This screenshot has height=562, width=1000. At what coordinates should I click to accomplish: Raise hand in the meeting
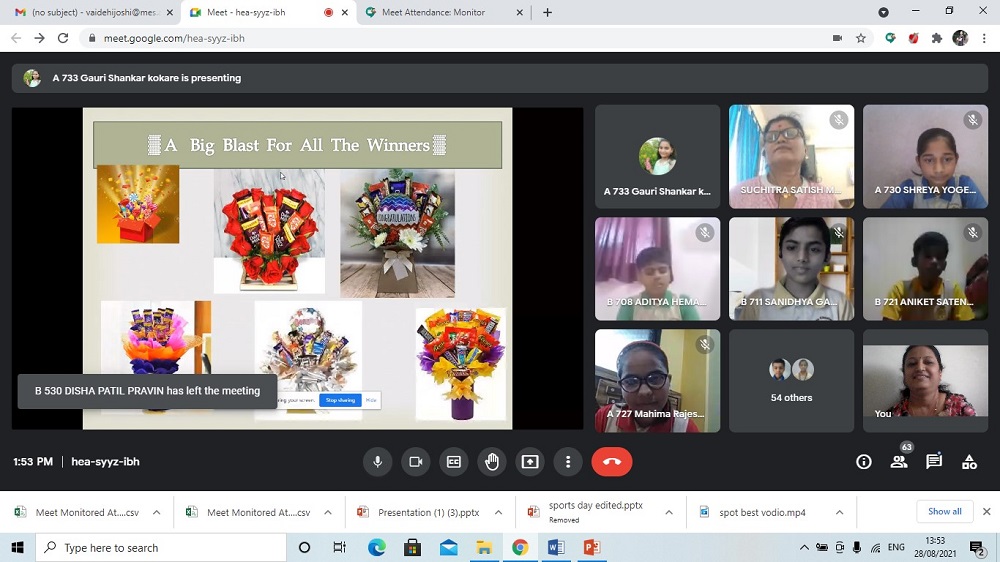click(492, 462)
